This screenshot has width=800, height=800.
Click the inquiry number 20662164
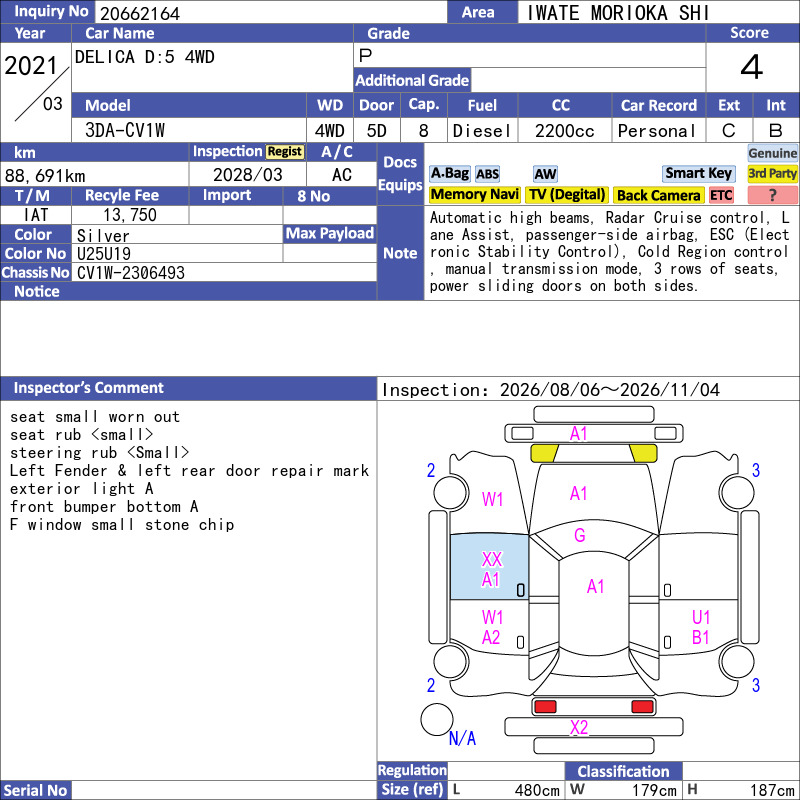coord(140,14)
